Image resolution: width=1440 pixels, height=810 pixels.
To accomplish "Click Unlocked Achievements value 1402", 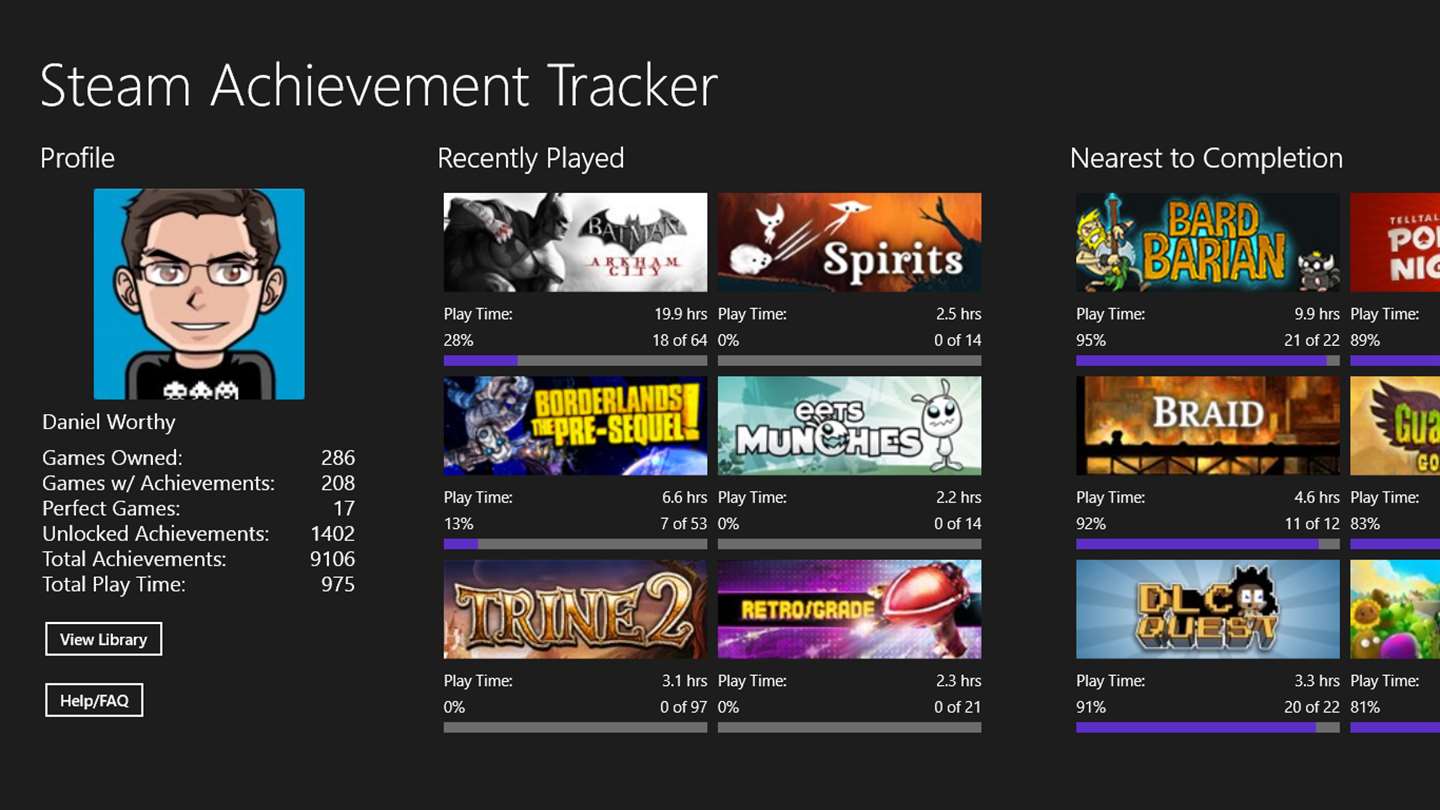I will [x=333, y=534].
